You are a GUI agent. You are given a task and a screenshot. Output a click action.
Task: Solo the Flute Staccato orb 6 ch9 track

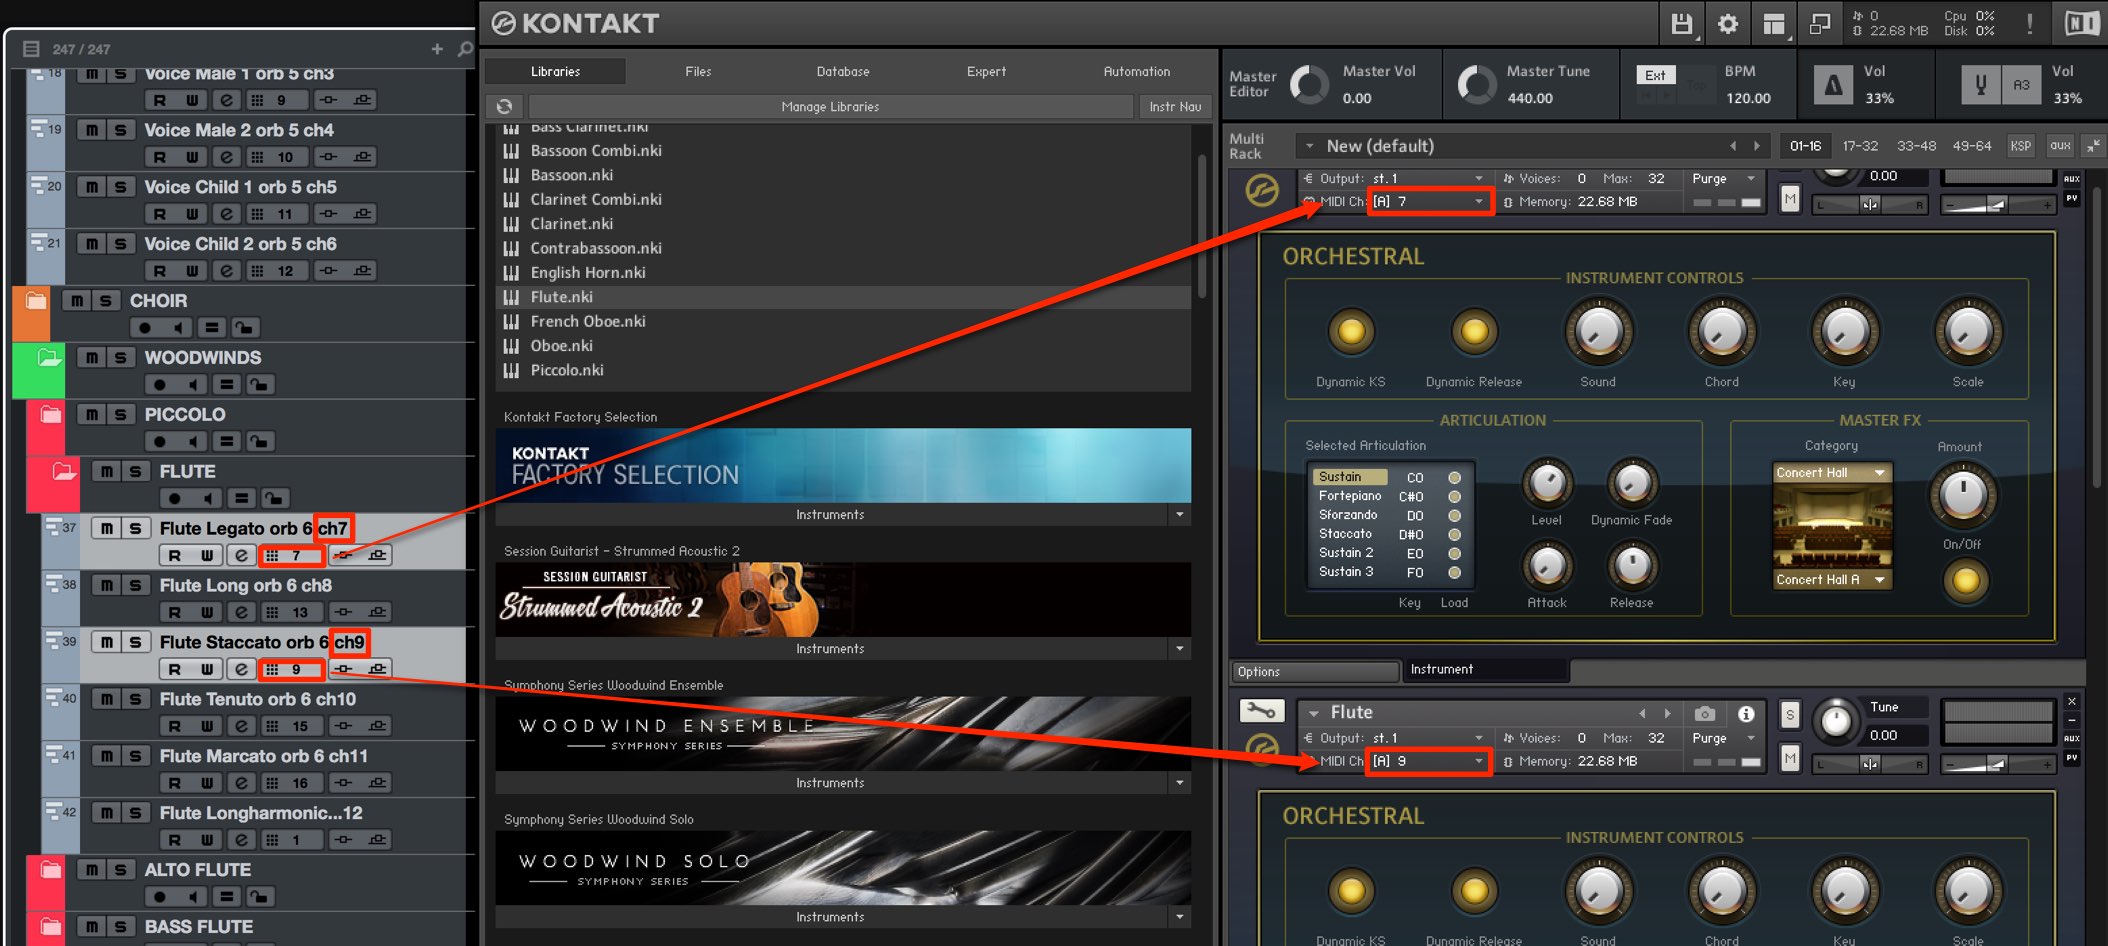click(x=135, y=642)
